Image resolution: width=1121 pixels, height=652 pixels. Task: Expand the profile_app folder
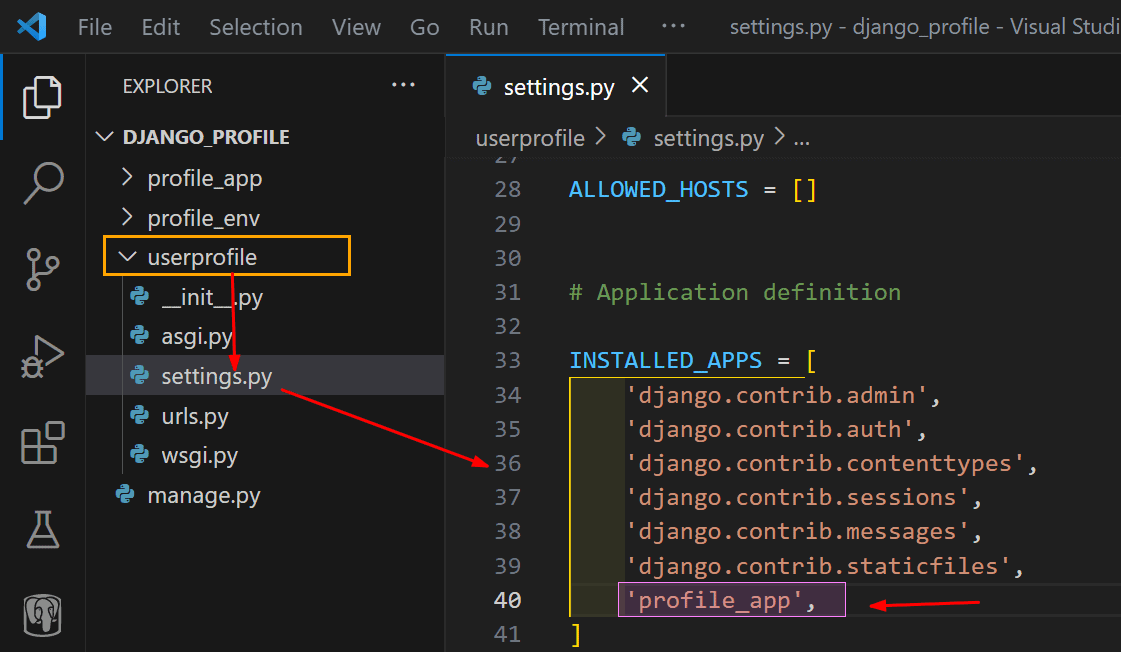point(204,179)
